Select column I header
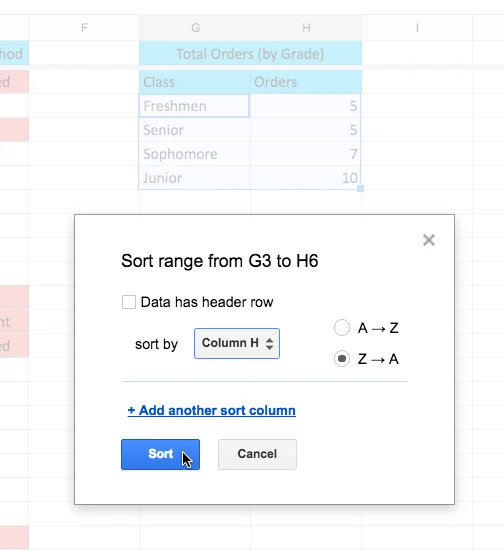 click(417, 28)
